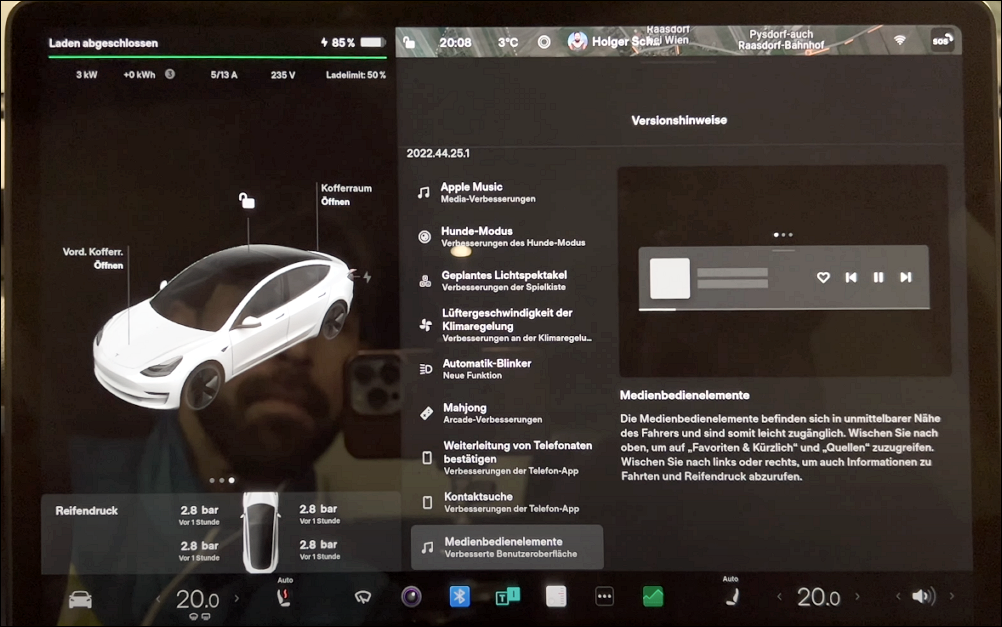Screen dimensions: 1002x627
Task: Raise passenger temperature with right arrow
Action: point(858,596)
